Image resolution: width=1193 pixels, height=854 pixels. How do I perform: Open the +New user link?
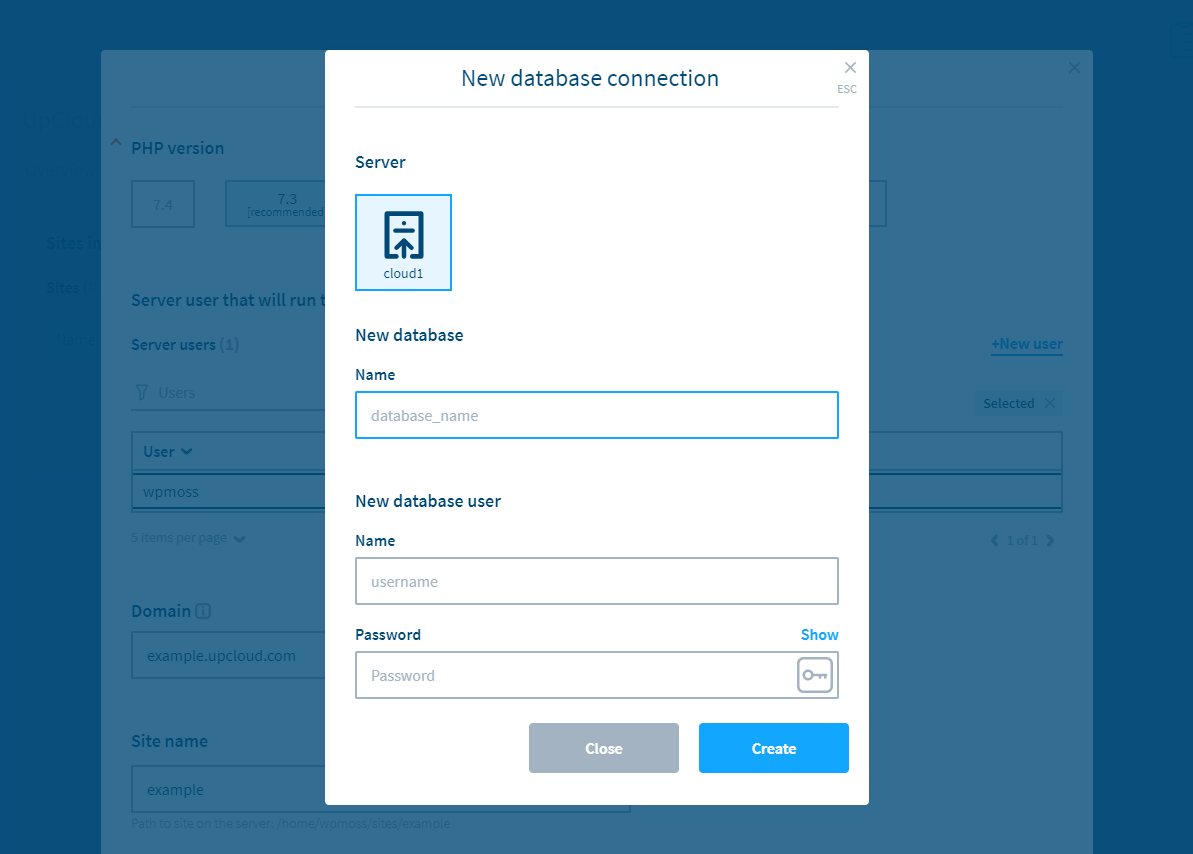pos(1026,344)
